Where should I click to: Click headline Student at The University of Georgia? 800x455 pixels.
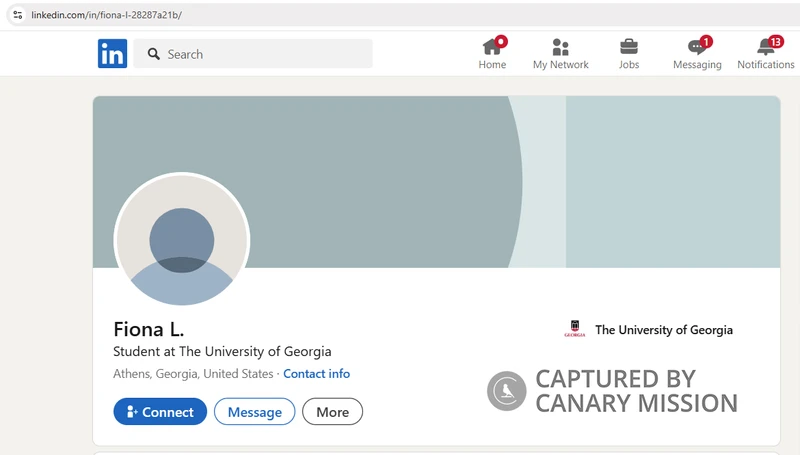click(x=222, y=351)
